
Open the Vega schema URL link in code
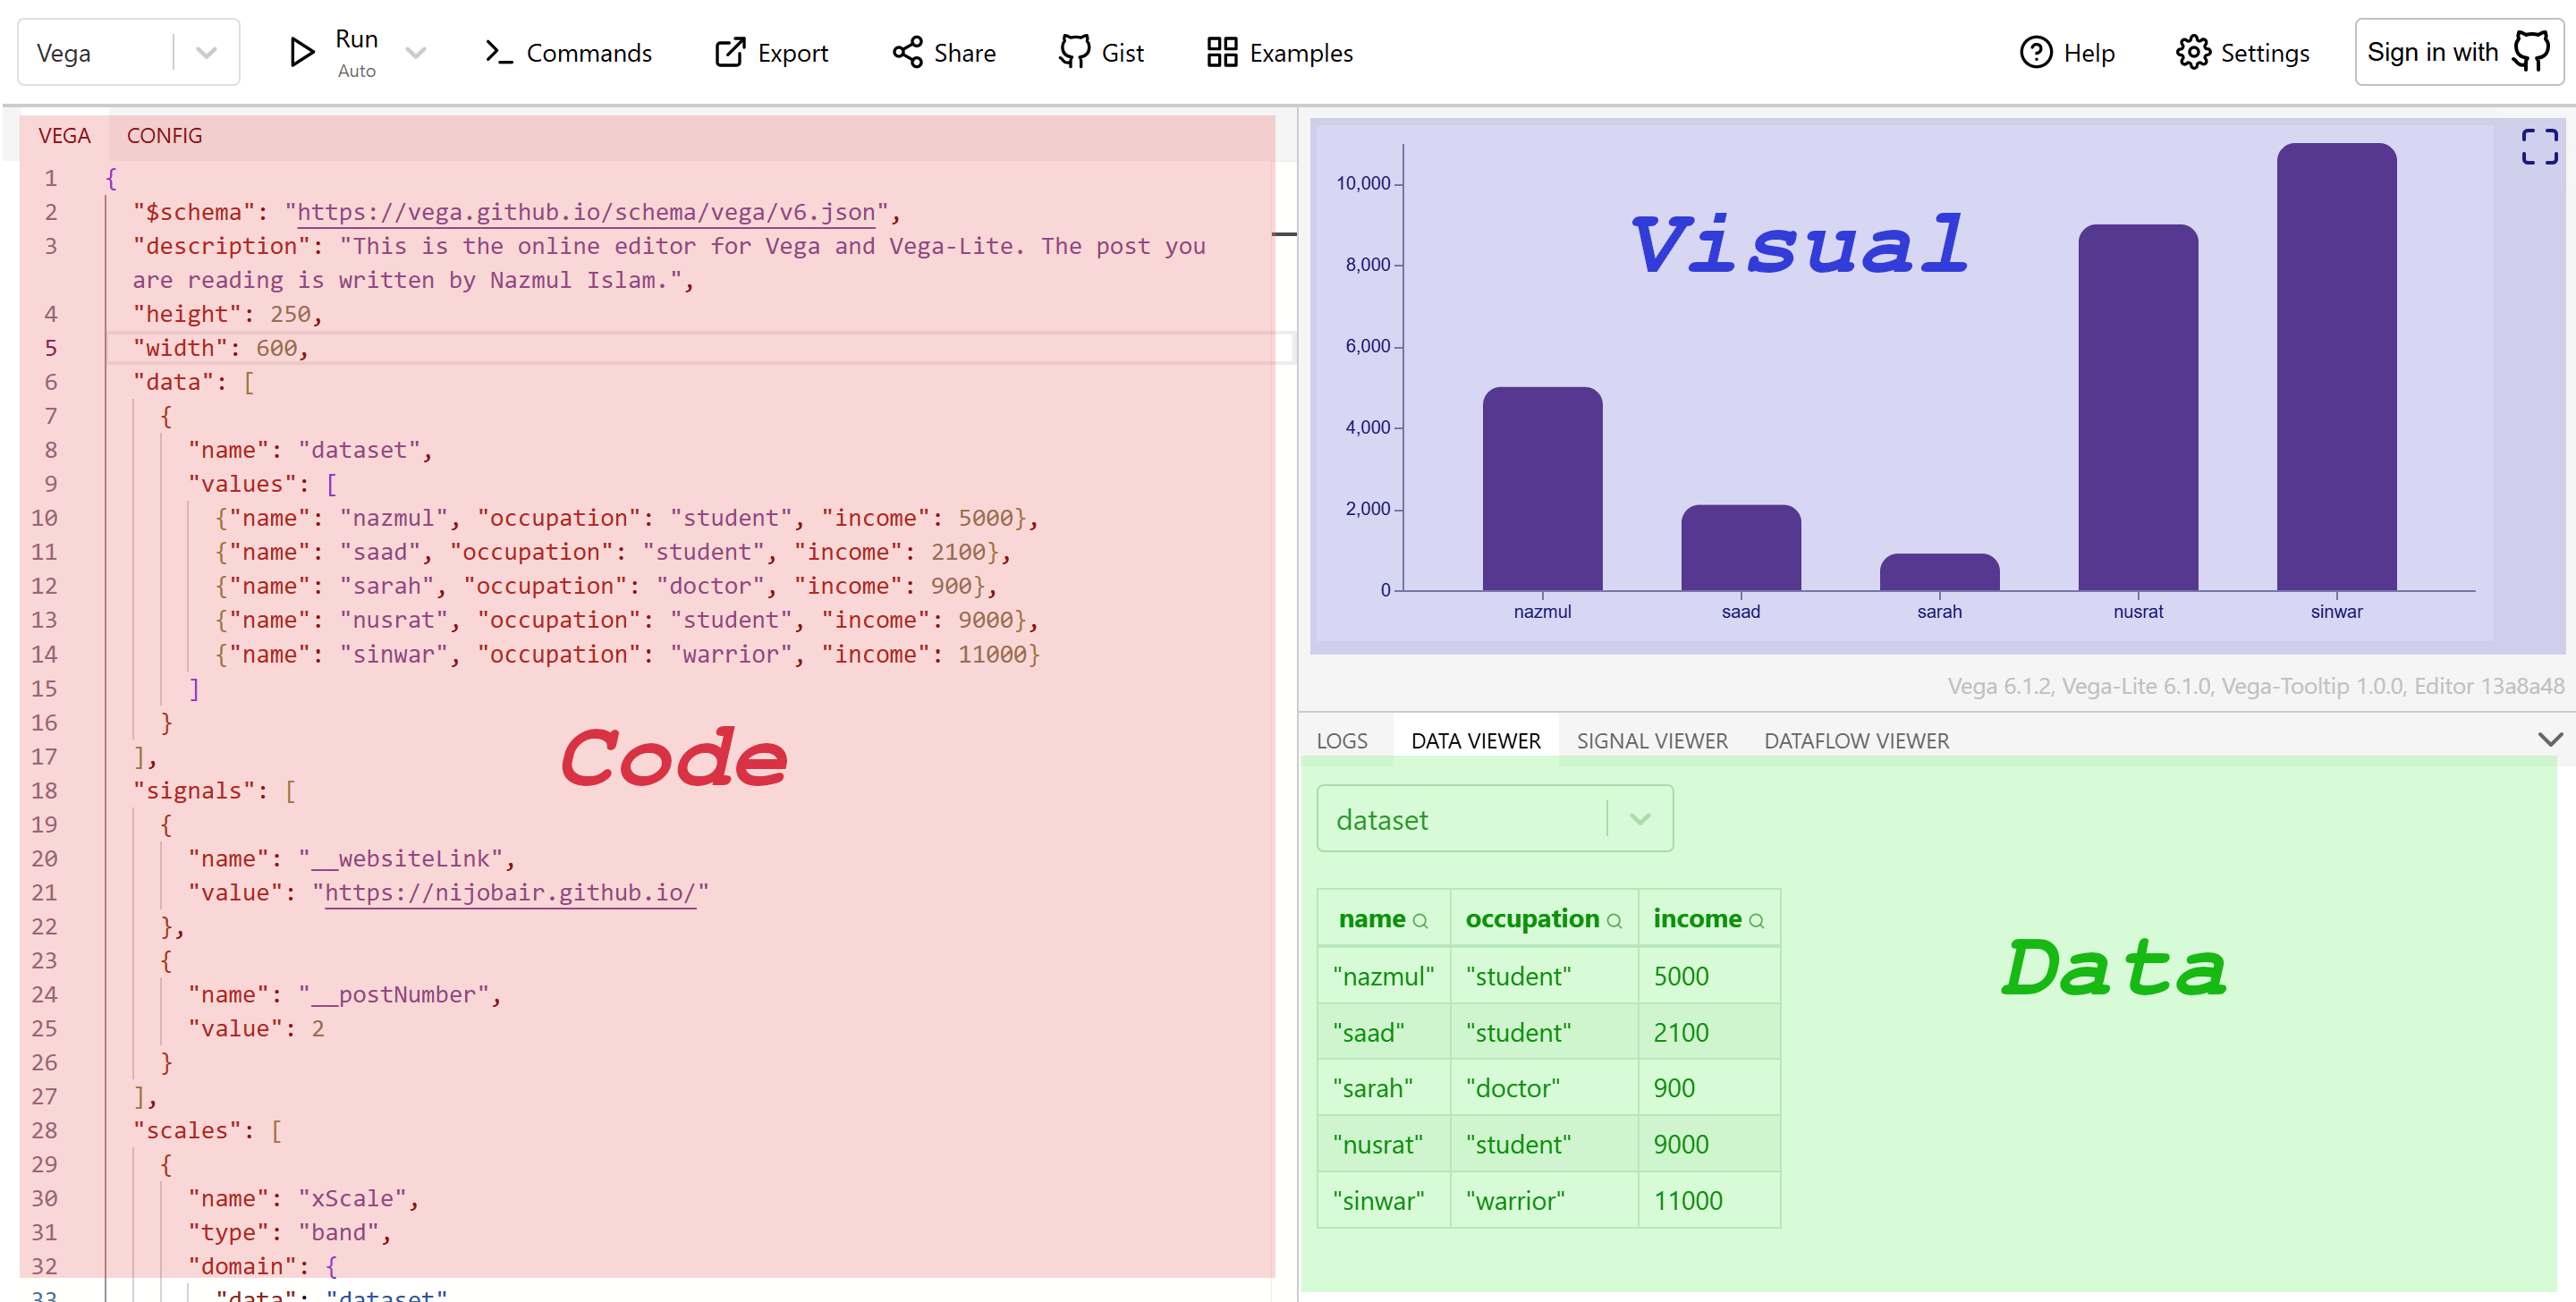pyautogui.click(x=586, y=212)
